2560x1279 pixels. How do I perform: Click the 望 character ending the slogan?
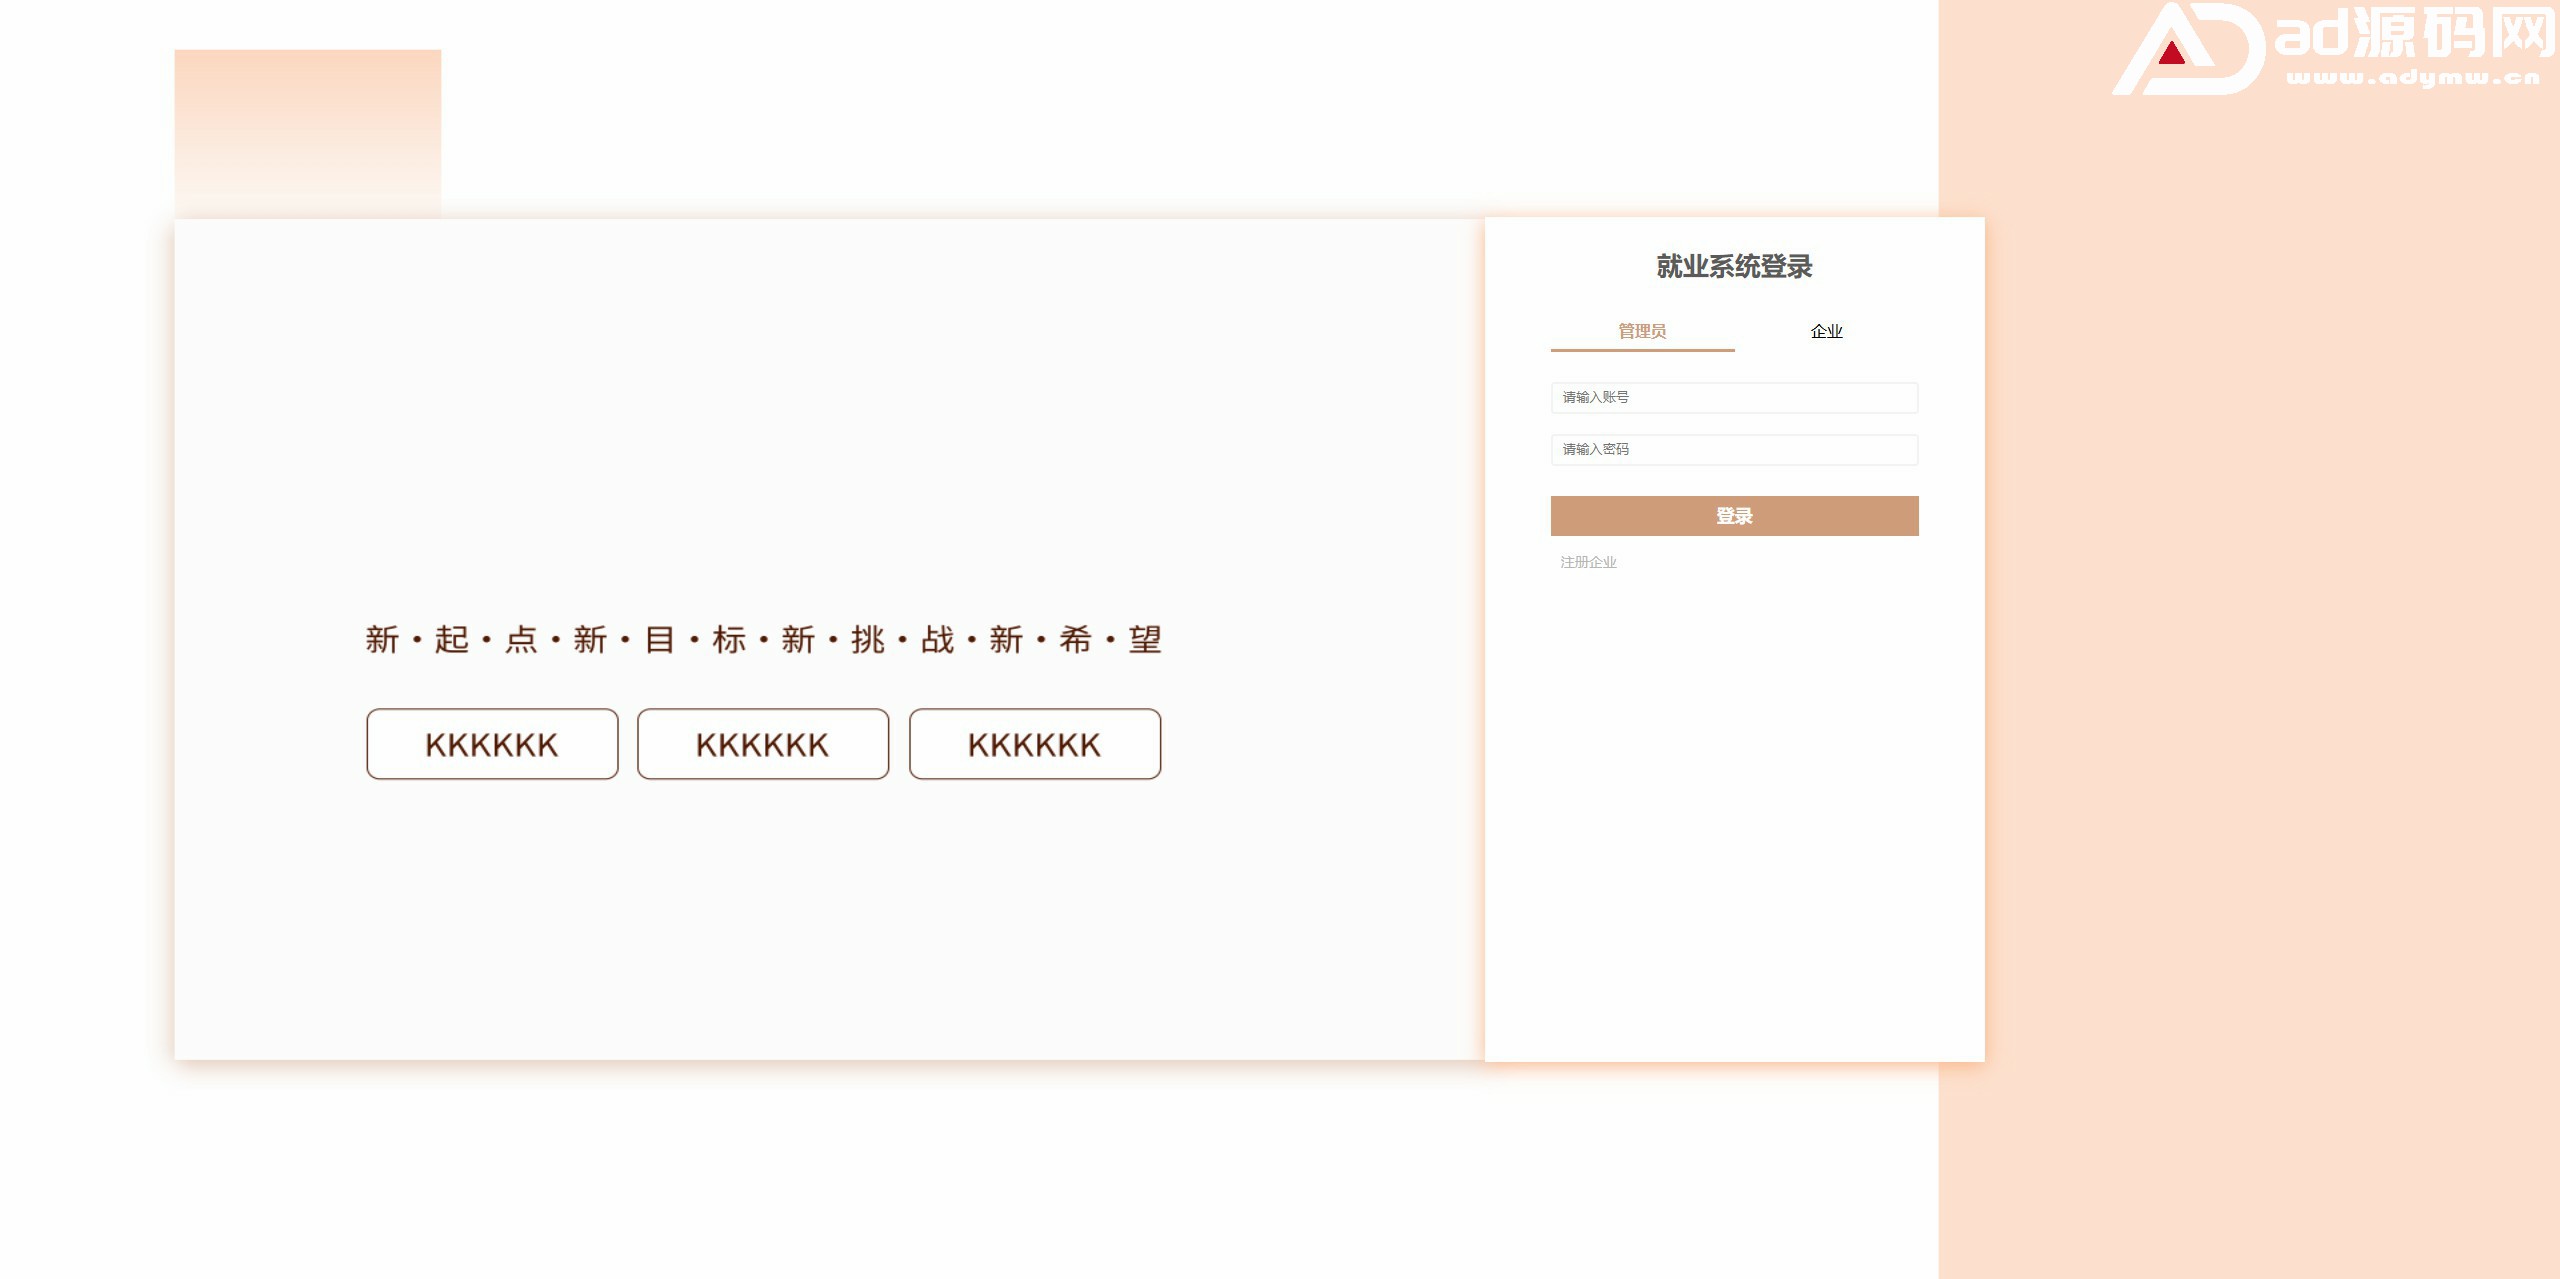(1145, 639)
